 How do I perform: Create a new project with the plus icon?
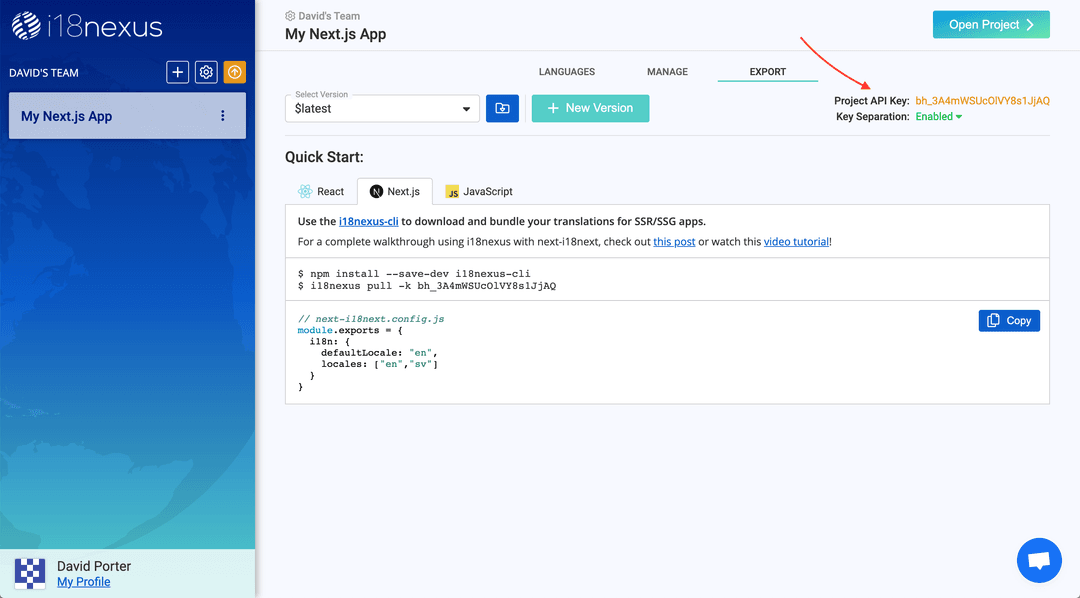(177, 72)
